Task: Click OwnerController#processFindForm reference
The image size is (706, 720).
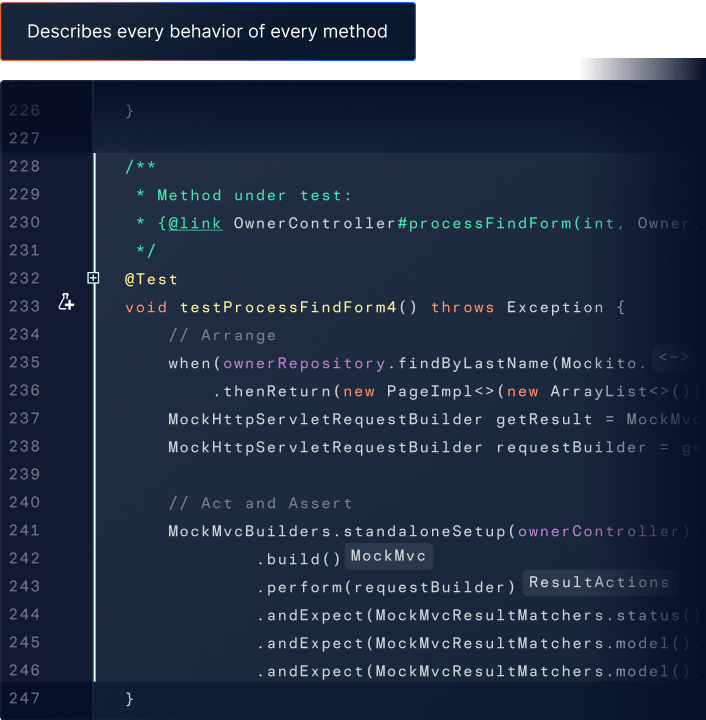Action: (x=402, y=224)
